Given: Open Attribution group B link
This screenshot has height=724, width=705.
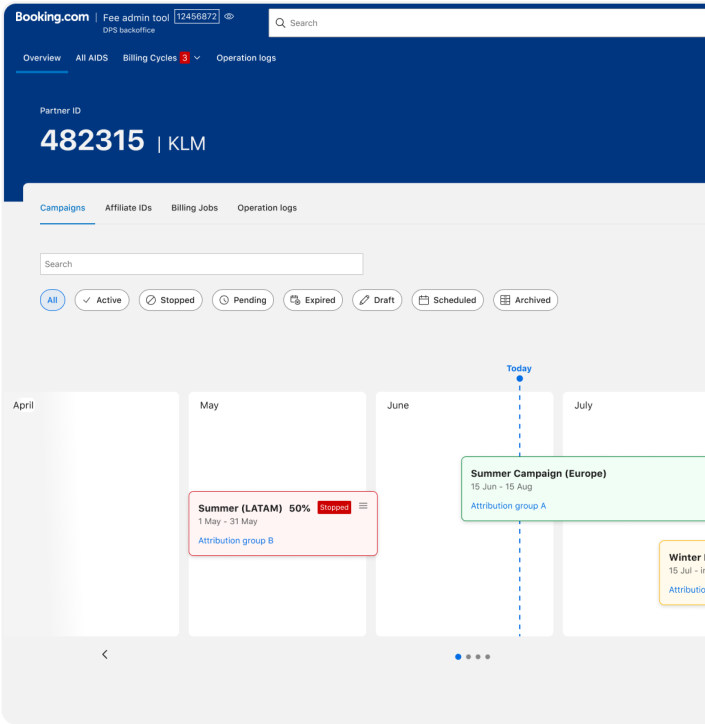Looking at the screenshot, I should (236, 541).
